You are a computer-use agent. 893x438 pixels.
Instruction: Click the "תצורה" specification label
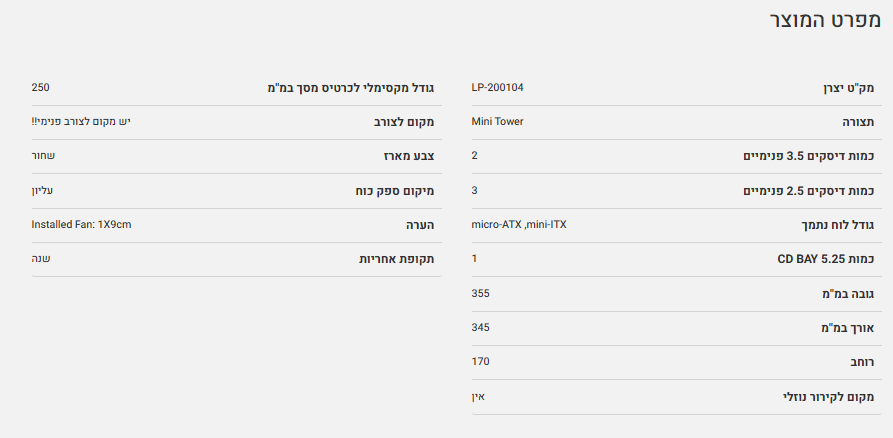coord(856,123)
